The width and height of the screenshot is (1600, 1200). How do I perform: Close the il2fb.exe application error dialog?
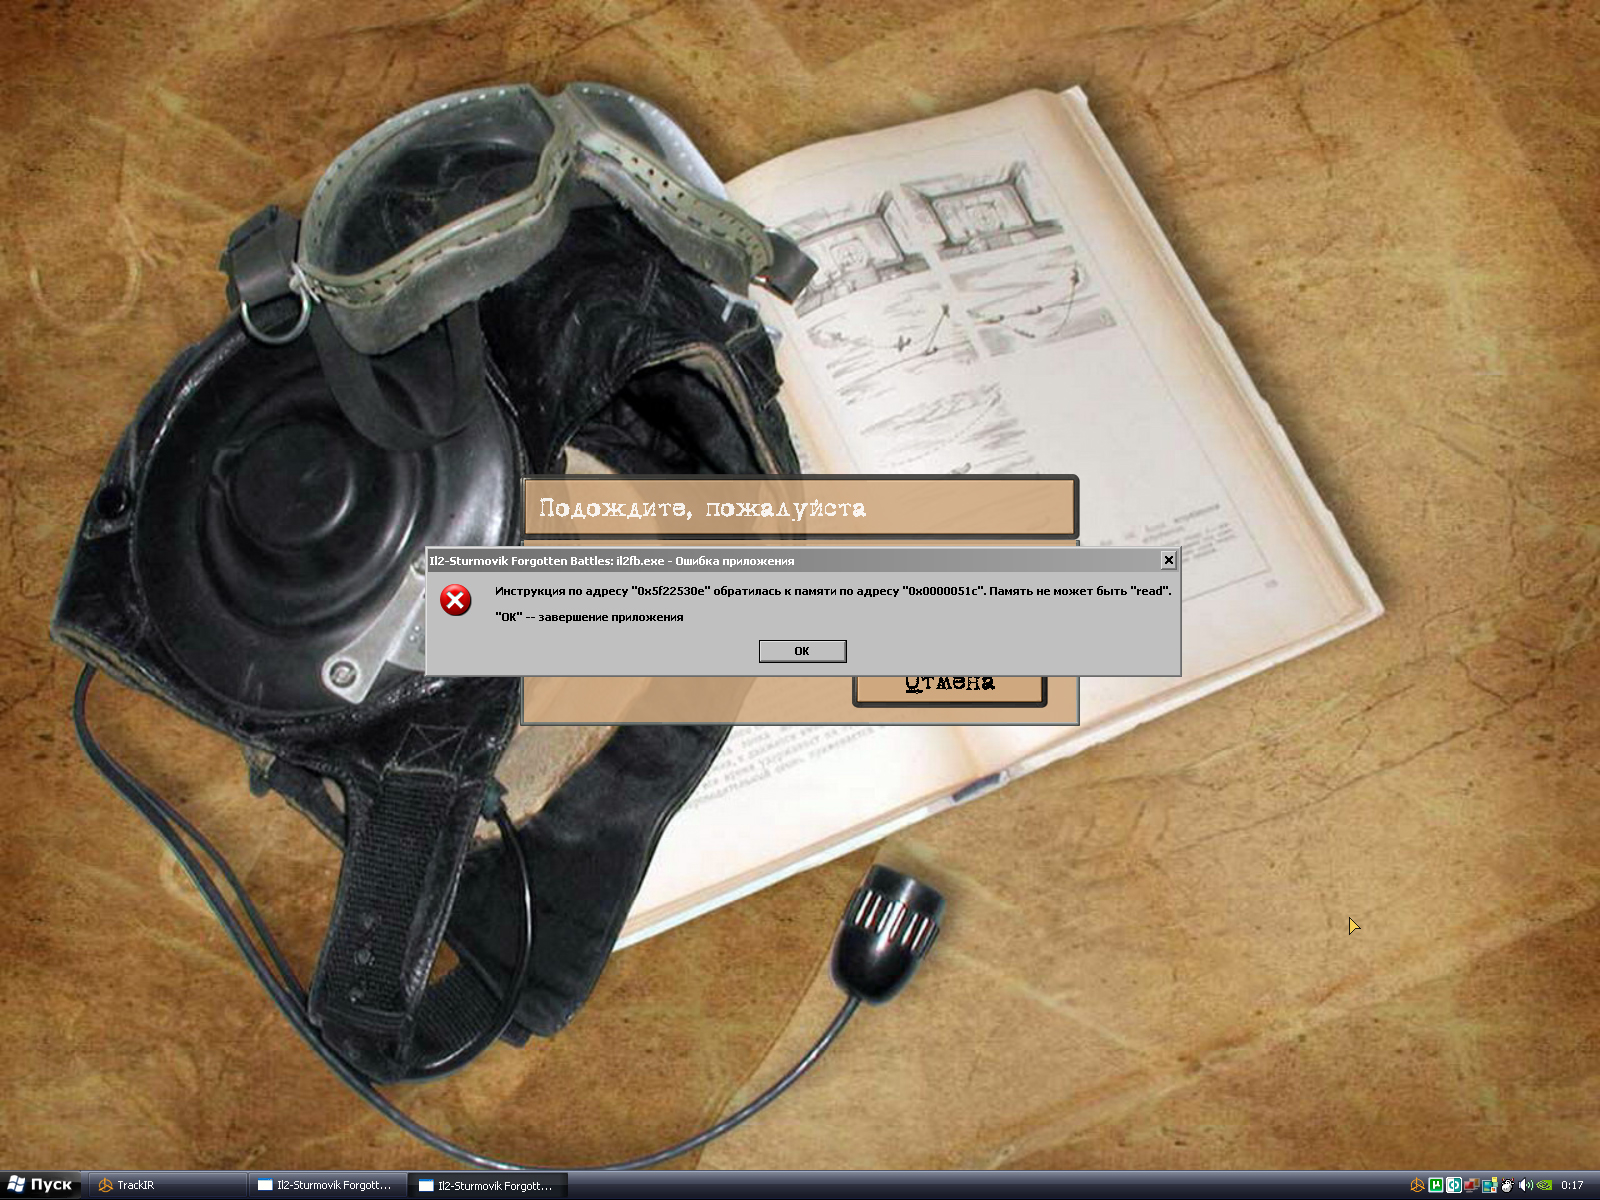pos(1168,560)
